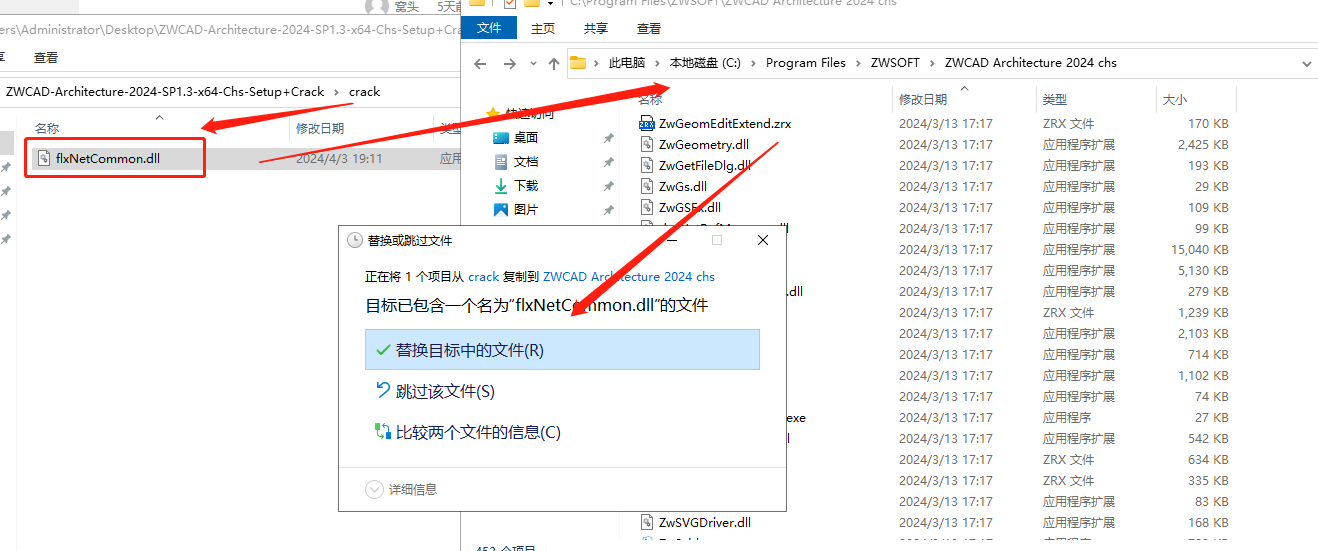Expand the chevron before crack in left window breadcrumb

tap(337, 92)
